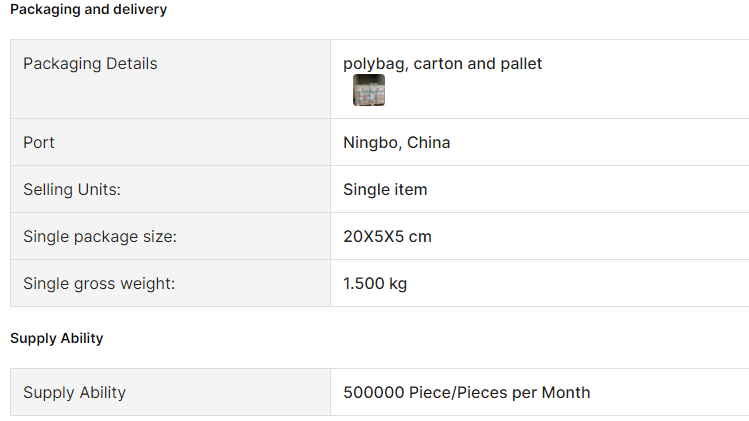Select the Single gross weight label
This screenshot has width=749, height=421.
click(x=99, y=283)
